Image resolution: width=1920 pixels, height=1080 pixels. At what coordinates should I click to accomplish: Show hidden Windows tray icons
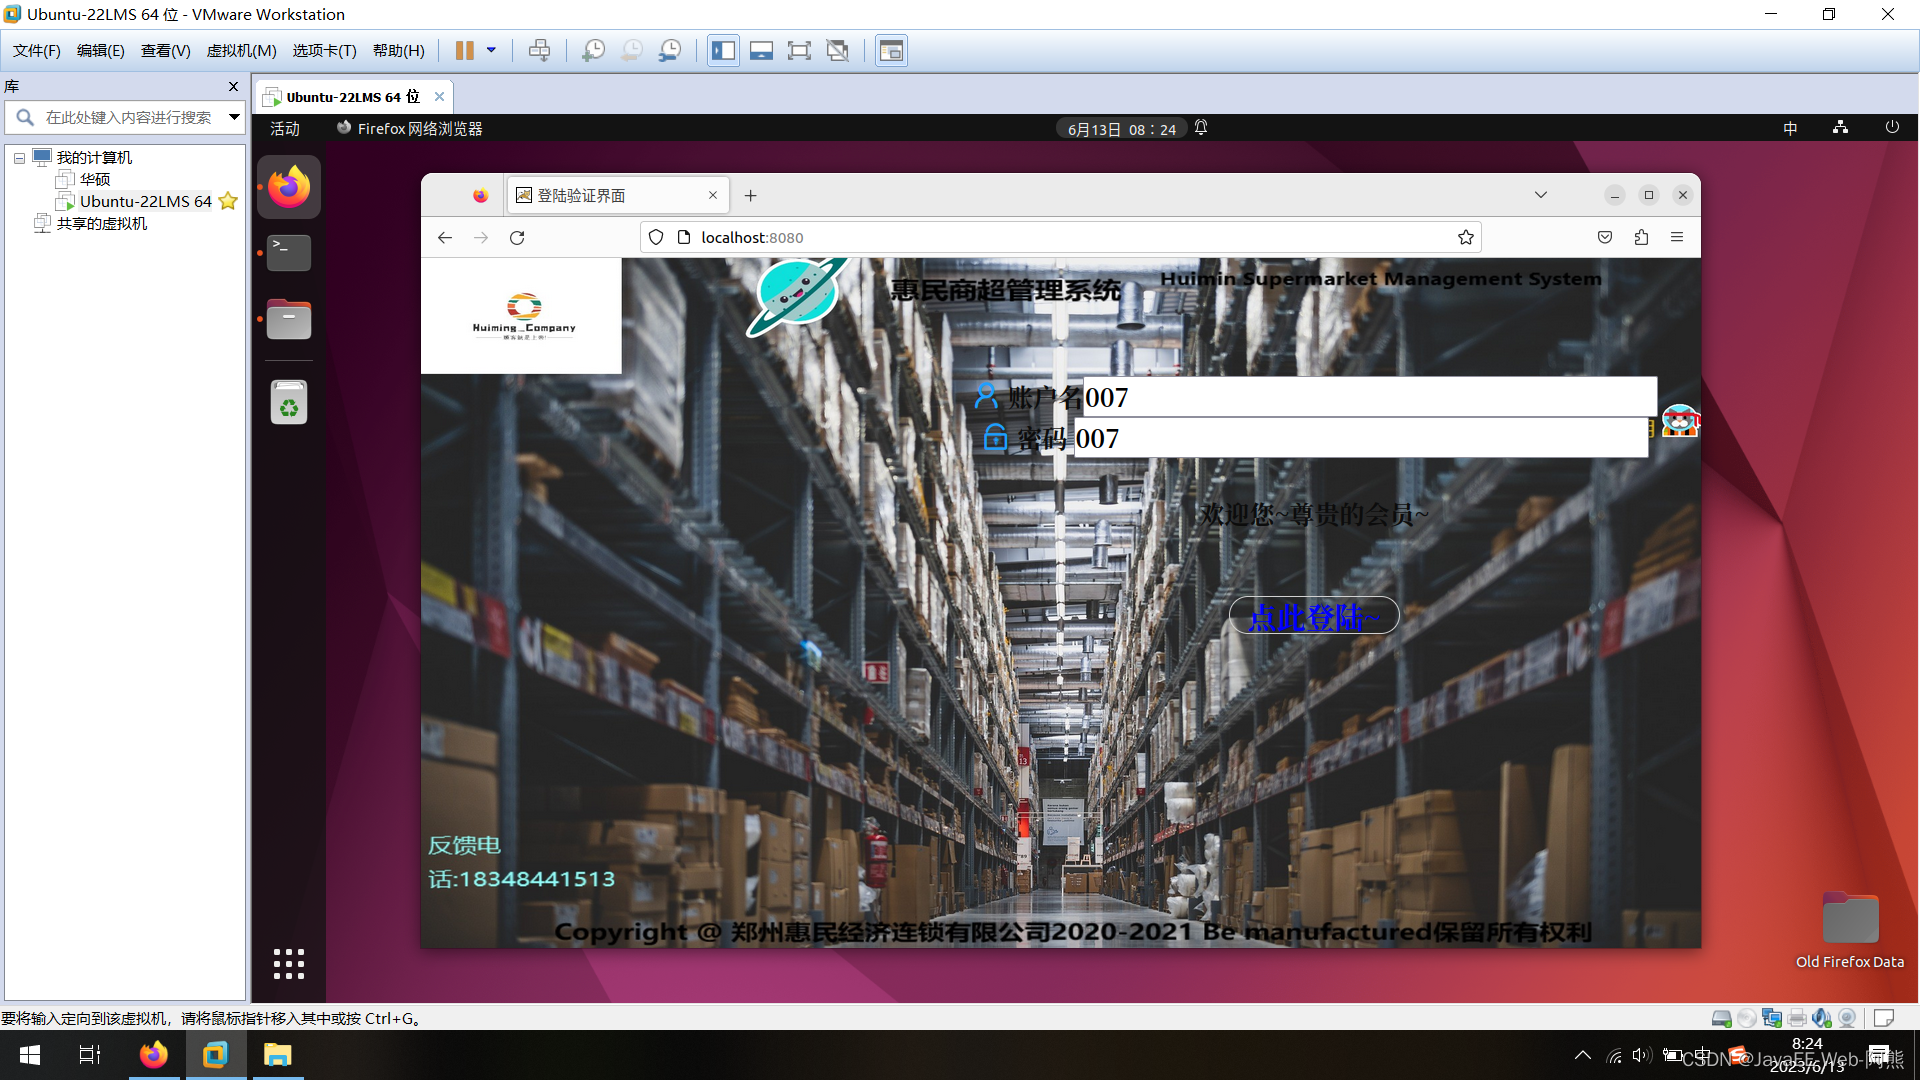tap(1583, 1055)
